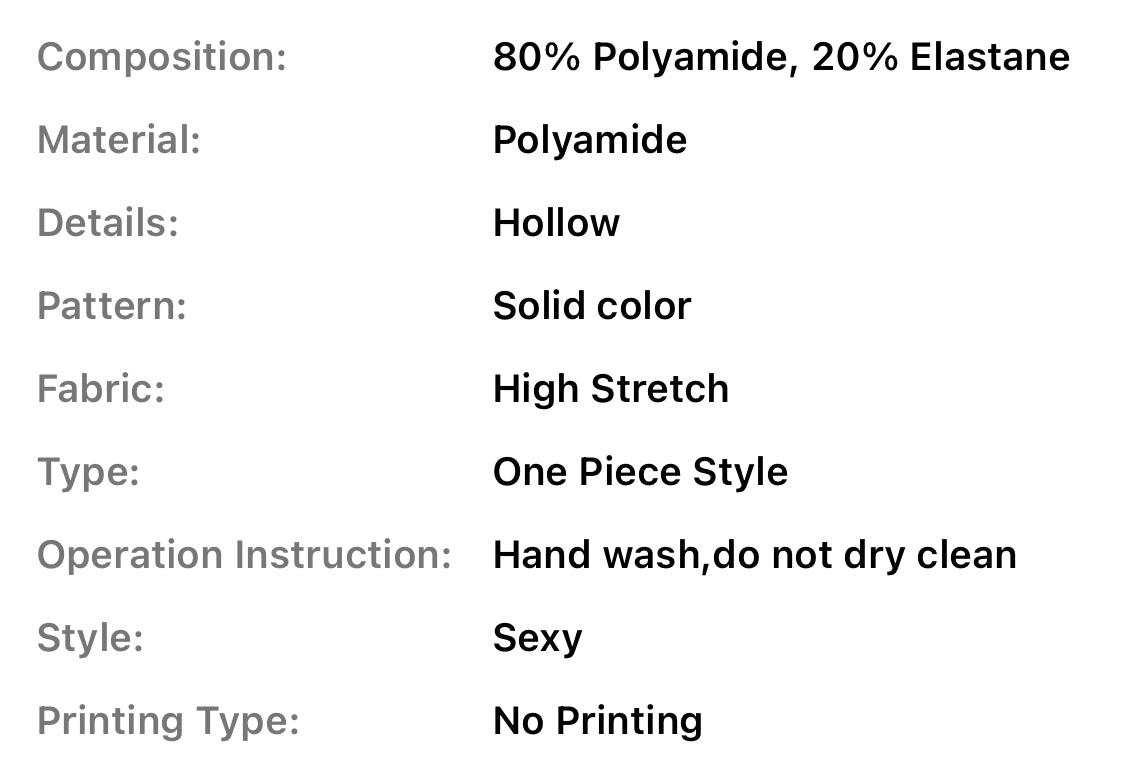
Task: Click the do not dry clean text
Action: pos(863,555)
